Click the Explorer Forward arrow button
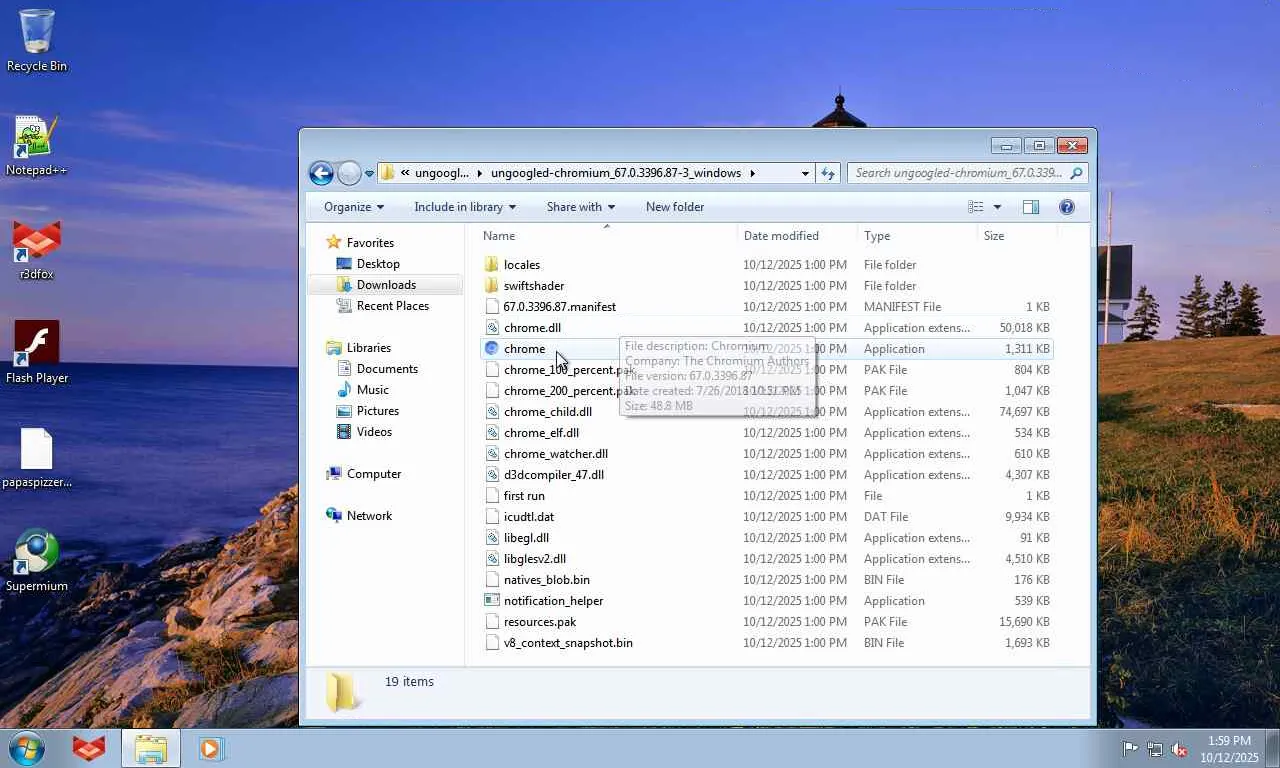 pyautogui.click(x=348, y=173)
